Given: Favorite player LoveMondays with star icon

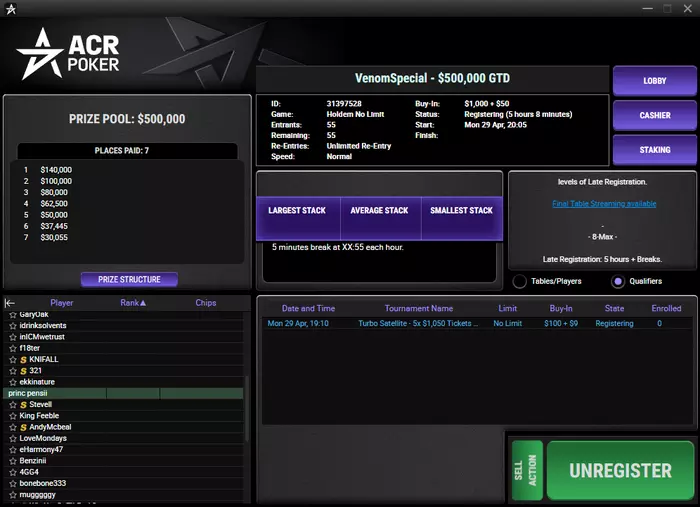Looking at the screenshot, I should coord(13,439).
